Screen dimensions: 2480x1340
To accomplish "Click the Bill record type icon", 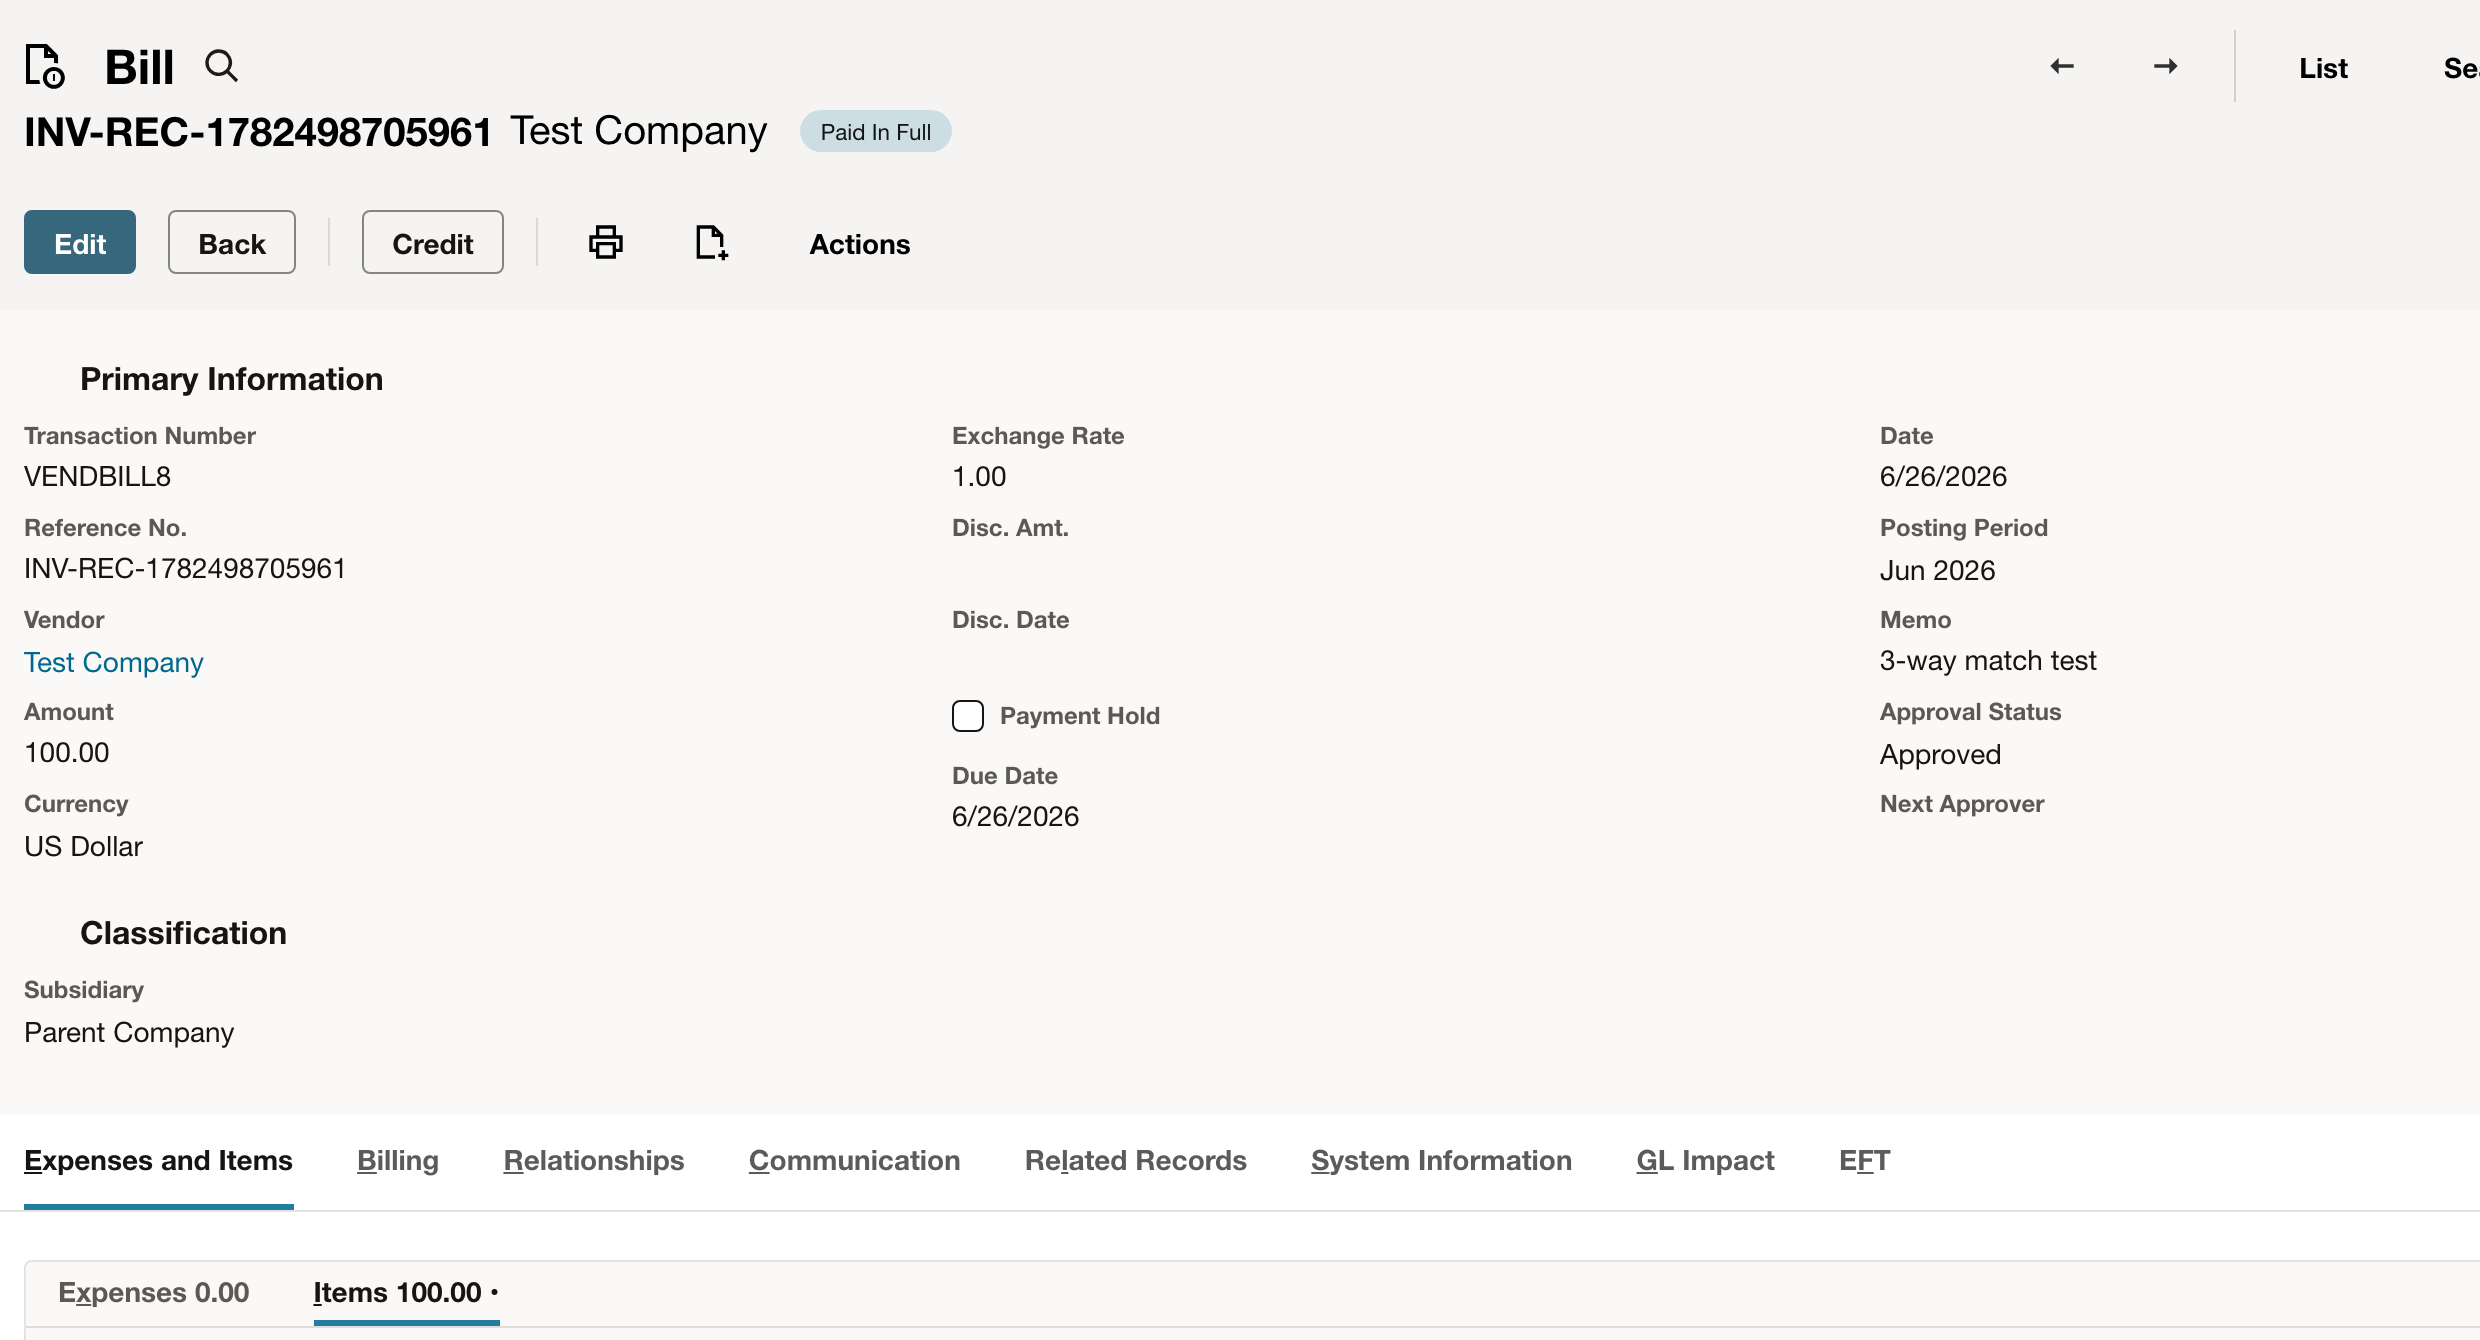I will click(45, 66).
